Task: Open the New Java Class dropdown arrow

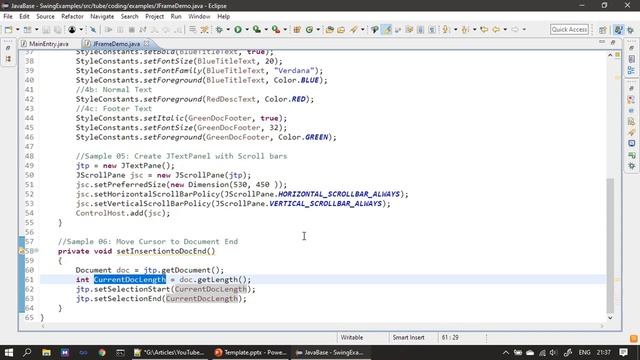Action: pos(318,29)
